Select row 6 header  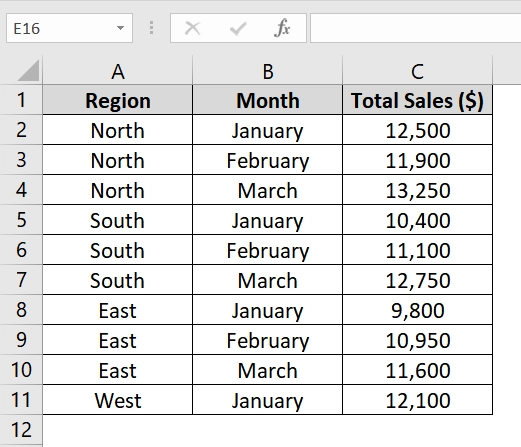click(21, 250)
